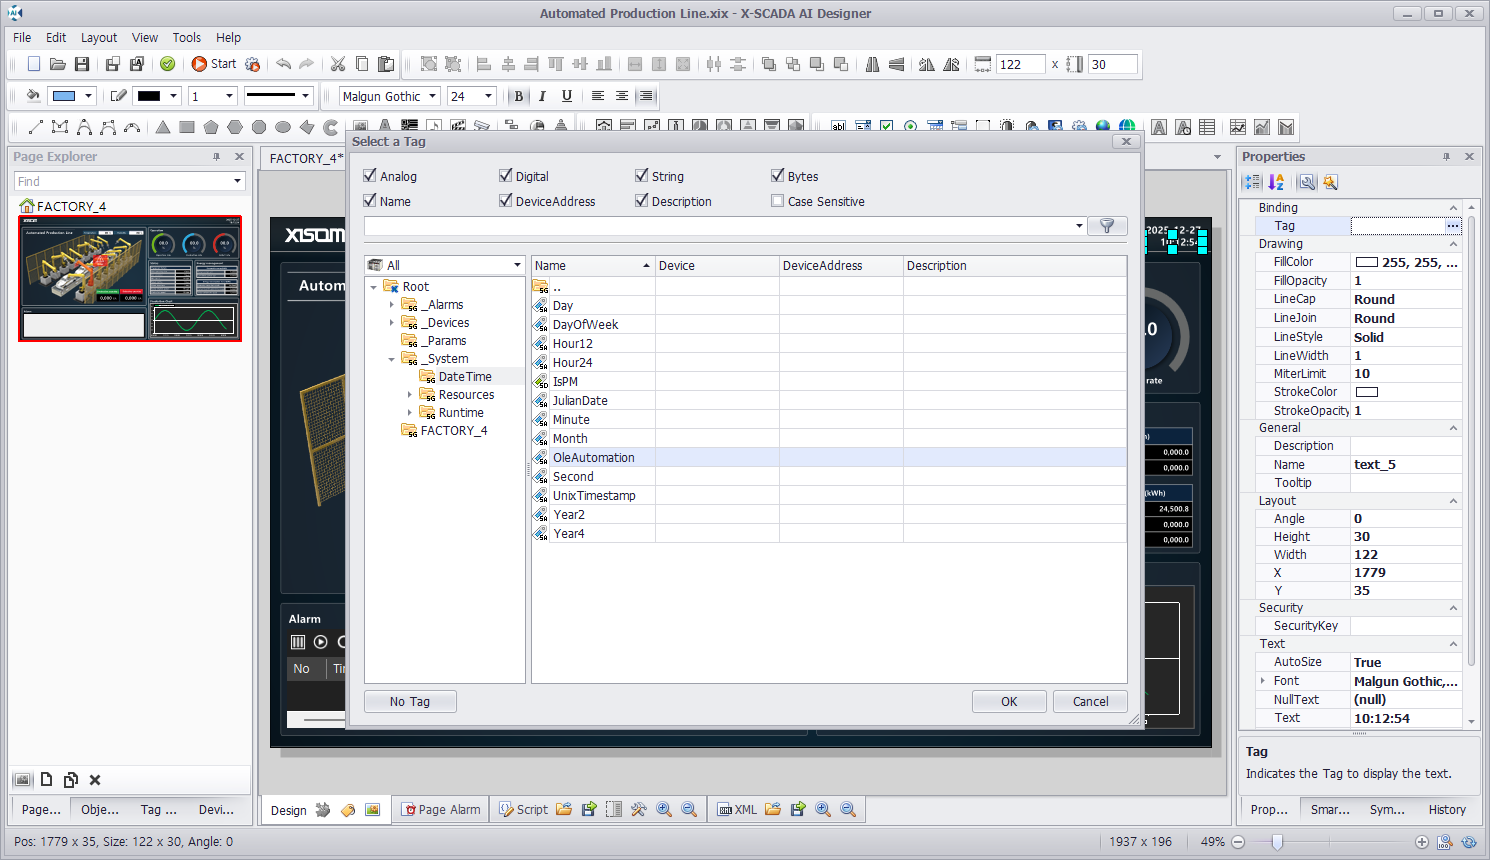Click the categorized view icon in Properties
The width and height of the screenshot is (1490, 860).
1252,182
